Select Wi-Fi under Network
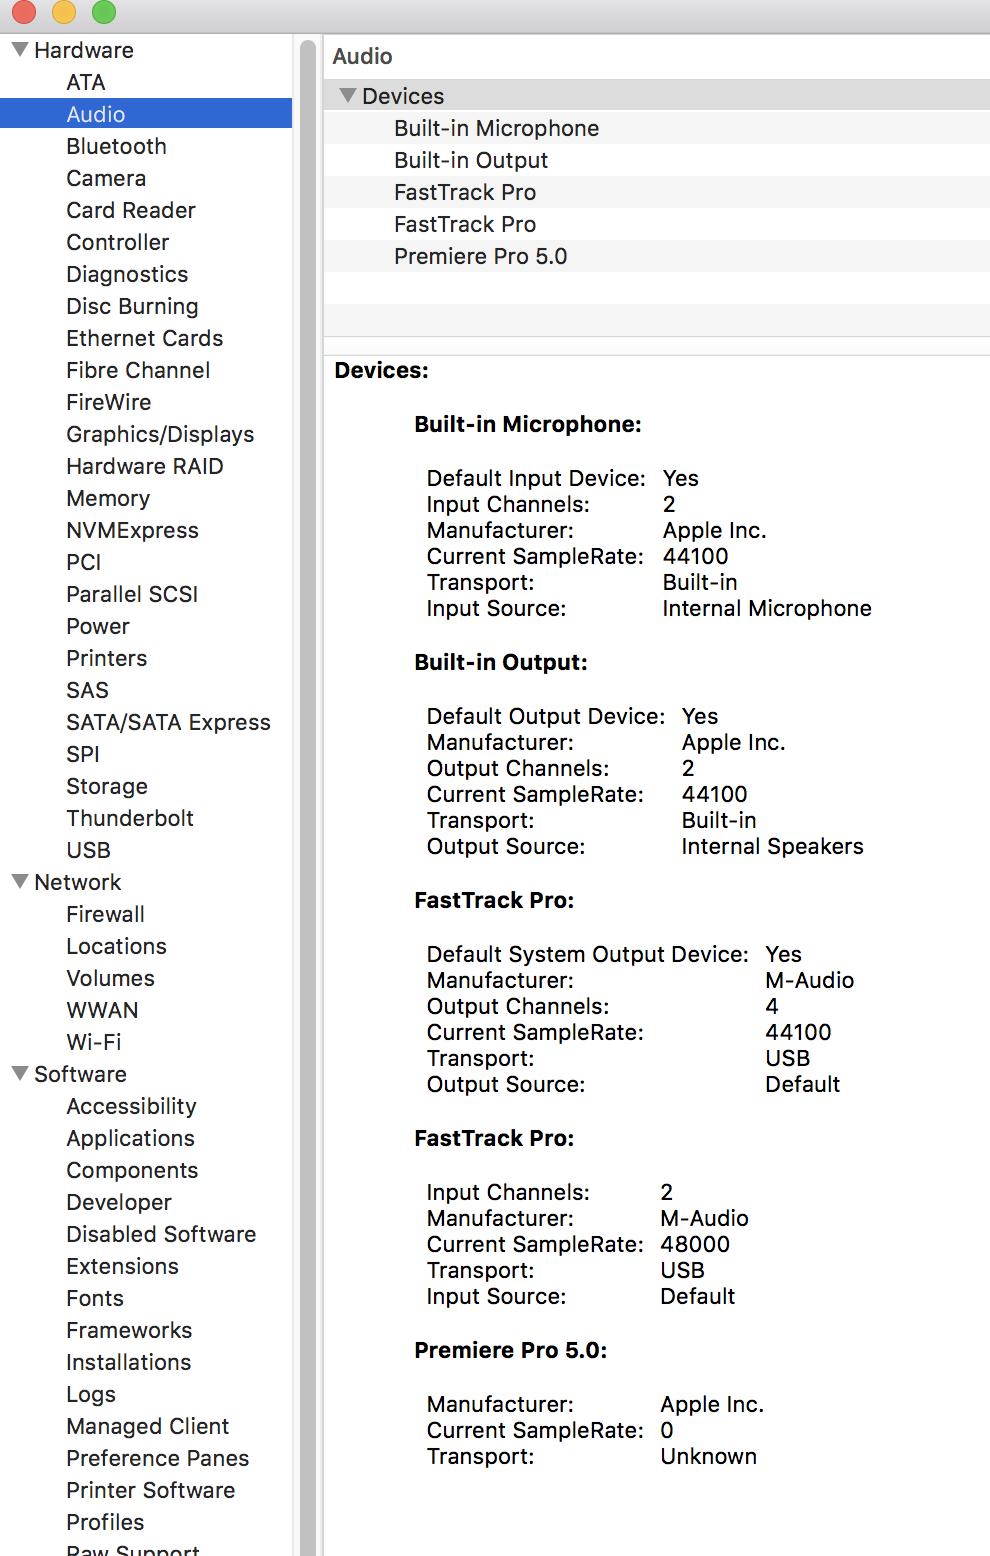Screen dimensions: 990x1556 [x=94, y=1042]
